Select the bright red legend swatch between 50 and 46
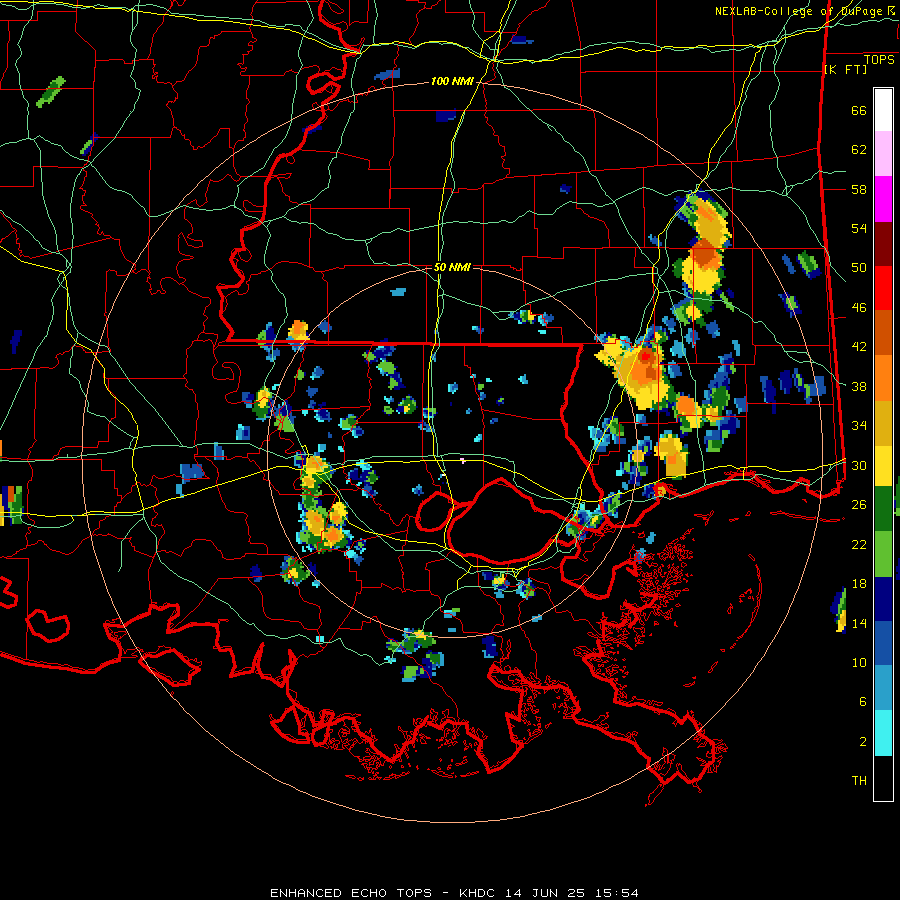Viewport: 900px width, 900px height. [883, 288]
